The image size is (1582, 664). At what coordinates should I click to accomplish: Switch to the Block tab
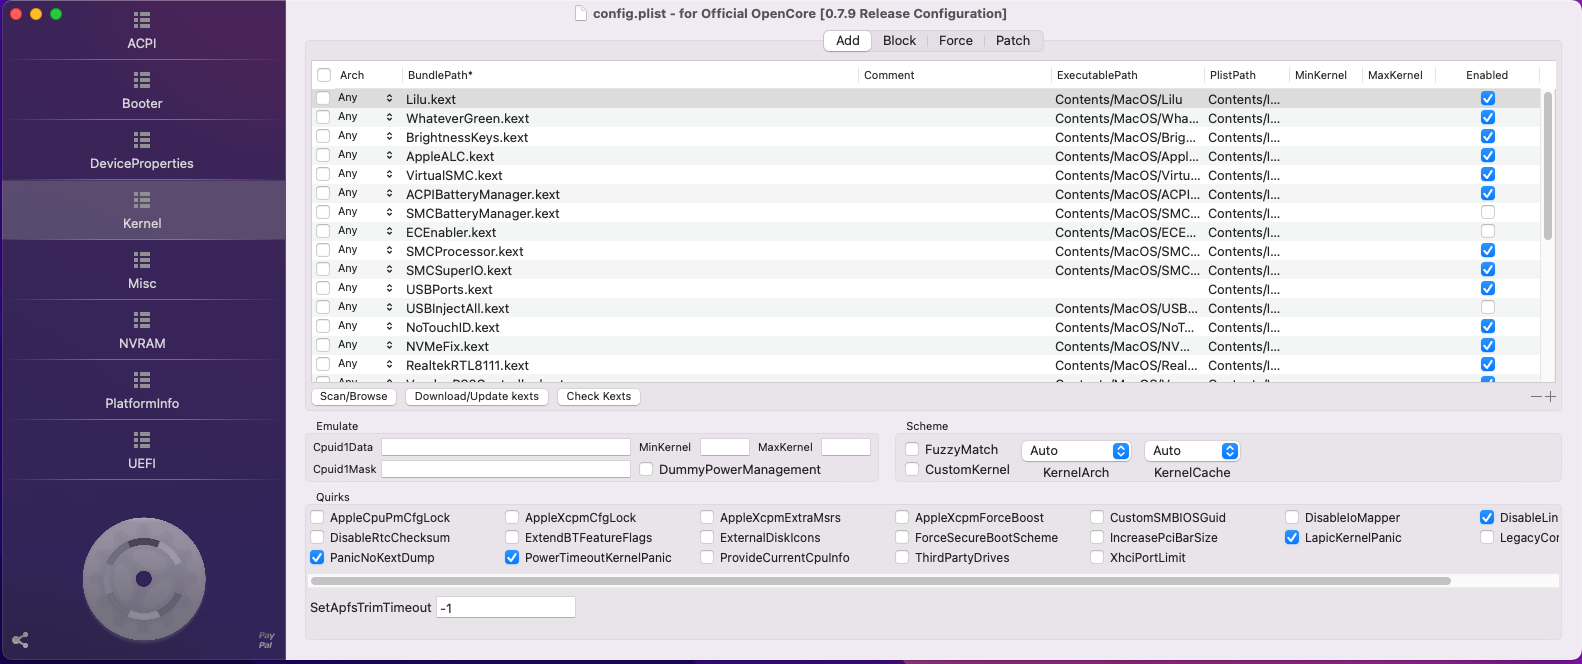click(x=899, y=41)
